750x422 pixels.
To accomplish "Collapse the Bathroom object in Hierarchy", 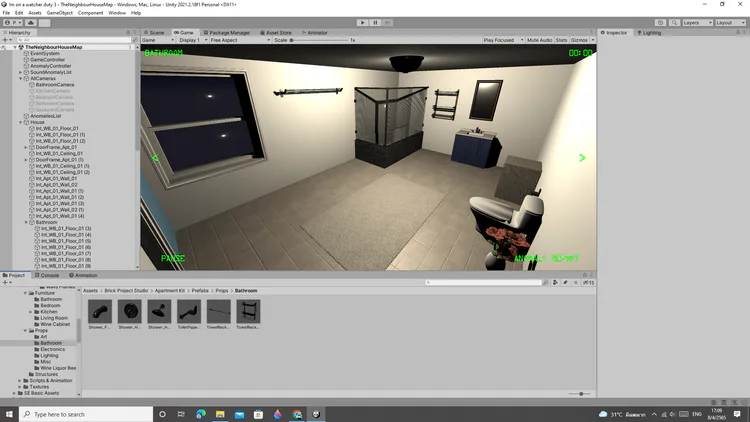I will tap(26, 222).
